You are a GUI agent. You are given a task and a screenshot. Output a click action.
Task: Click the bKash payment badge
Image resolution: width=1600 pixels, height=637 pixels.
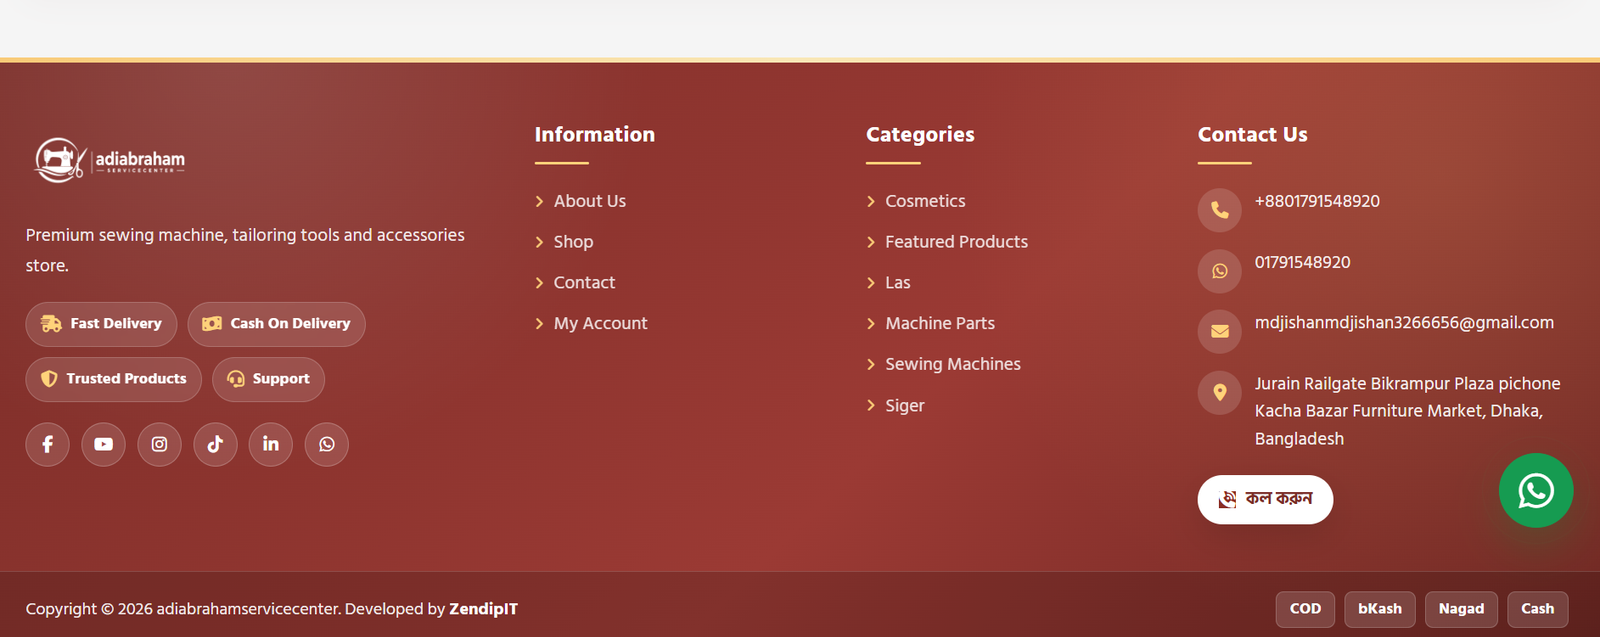click(1380, 609)
